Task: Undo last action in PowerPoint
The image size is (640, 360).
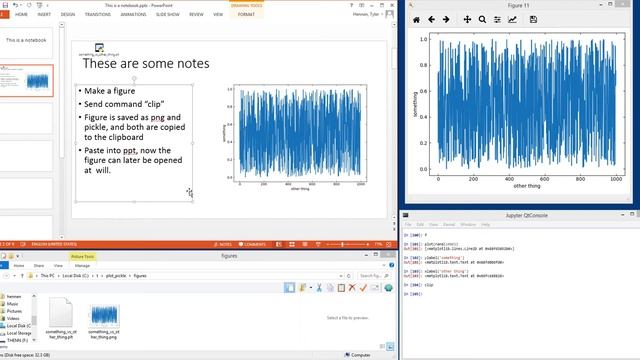Action: pos(15,5)
